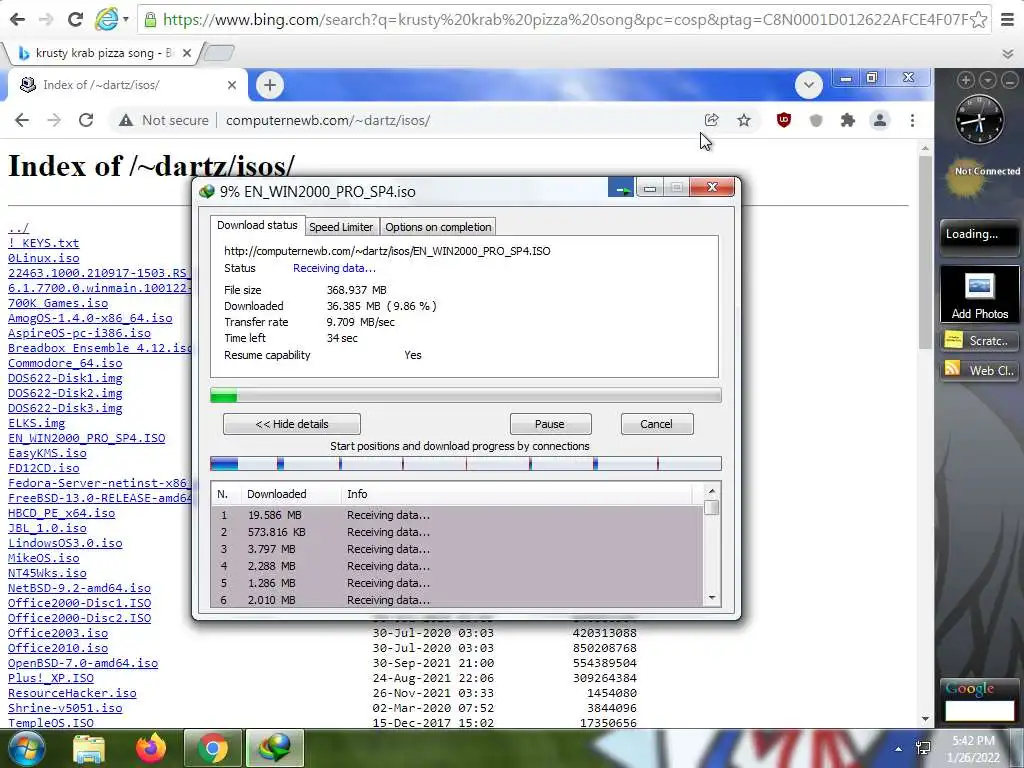Screen dimensions: 1024x768
Task: Switch to Speed Limiter tab
Action: pyautogui.click(x=341, y=227)
